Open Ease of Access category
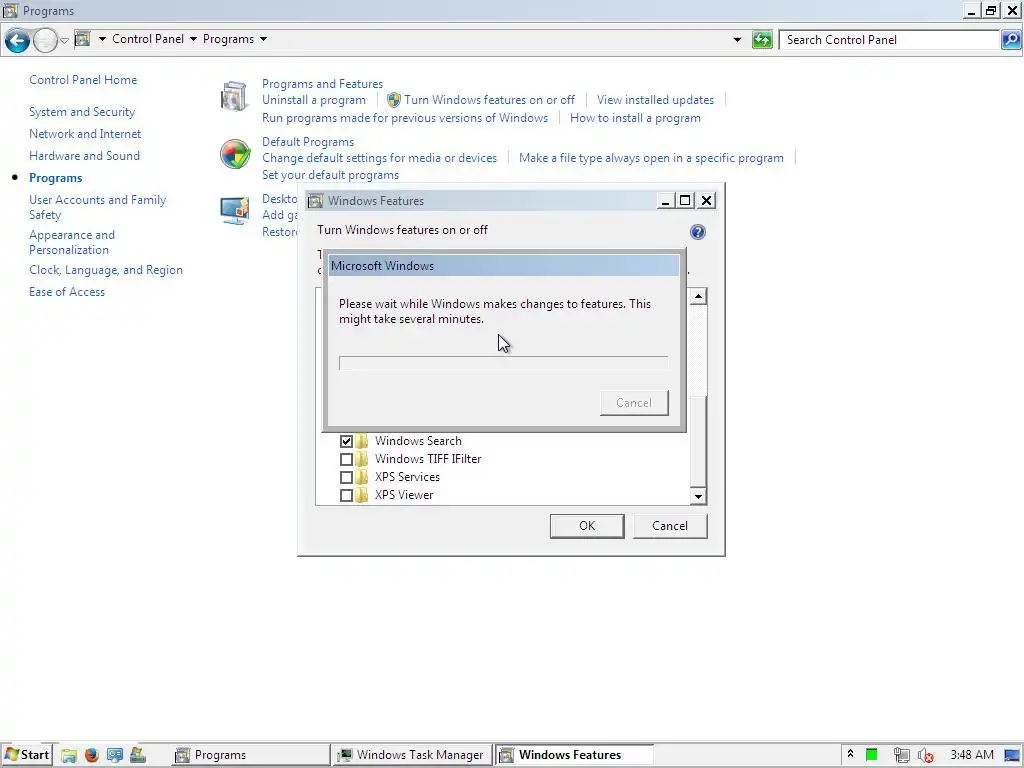This screenshot has height=768, width=1024. click(x=67, y=292)
